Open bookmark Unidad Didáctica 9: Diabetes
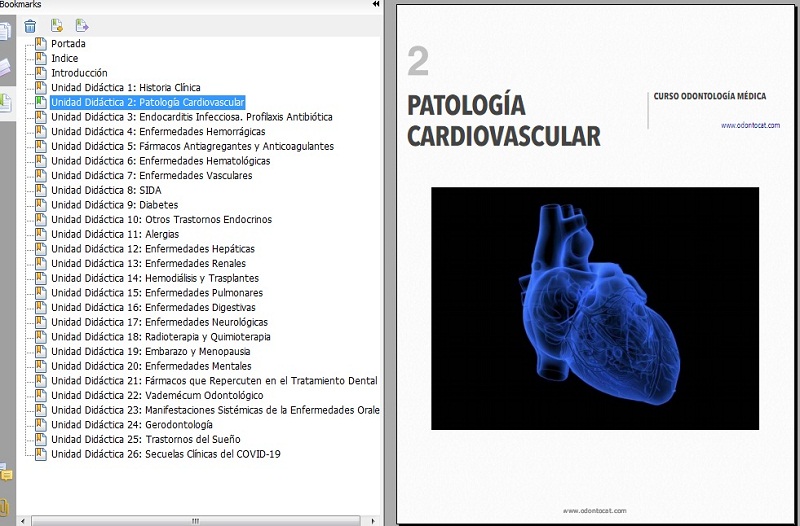This screenshot has width=800, height=526. pyautogui.click(x=114, y=205)
